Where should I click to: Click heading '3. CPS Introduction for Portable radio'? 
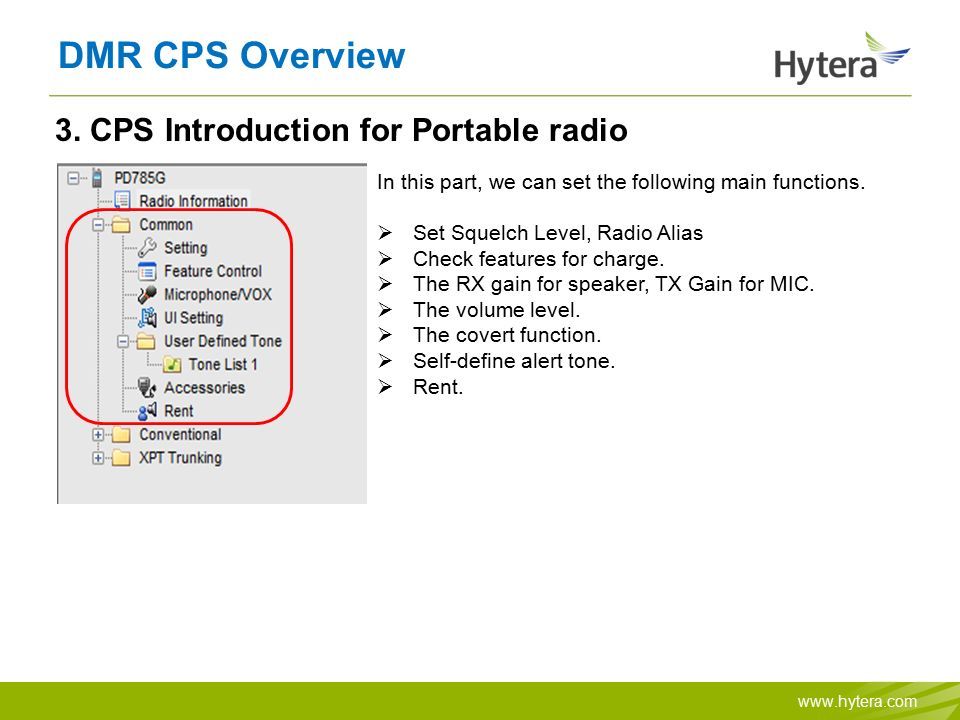(341, 130)
